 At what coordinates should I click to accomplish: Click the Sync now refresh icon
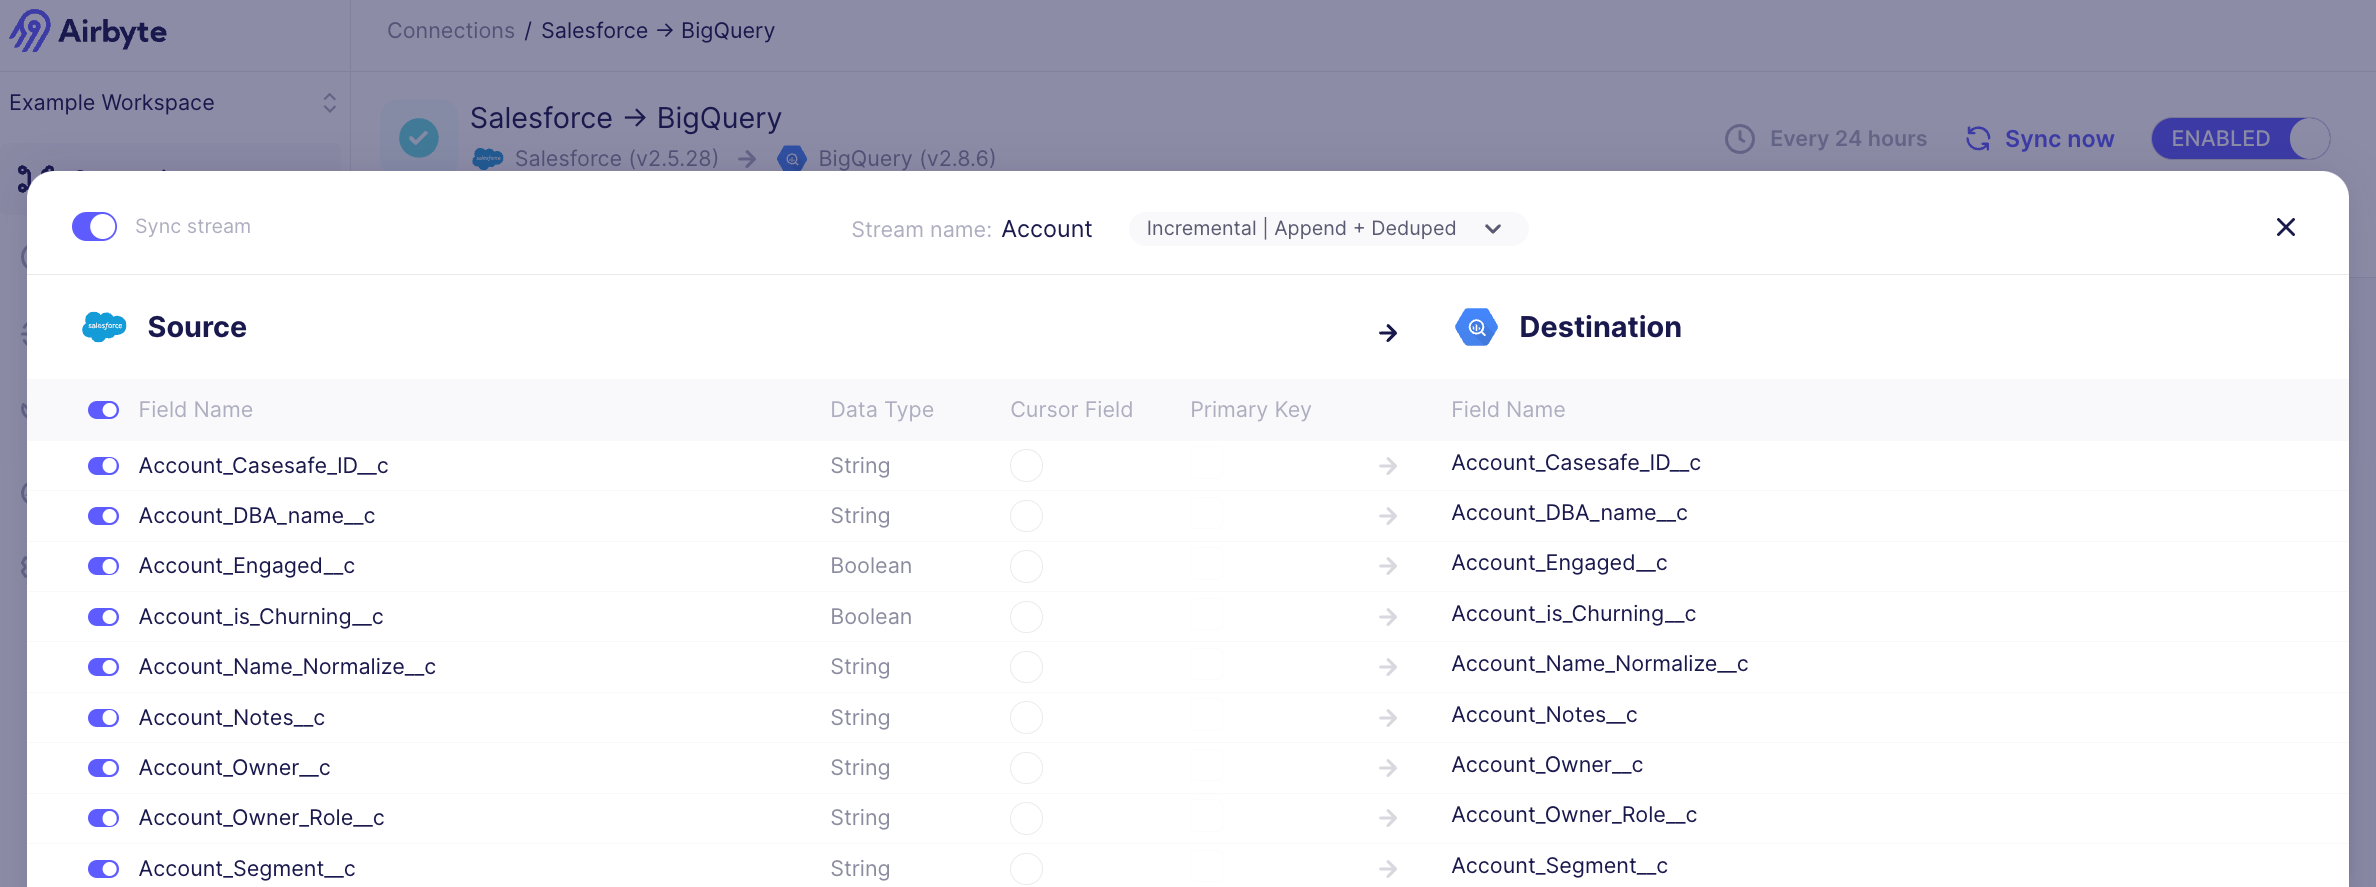click(1978, 138)
